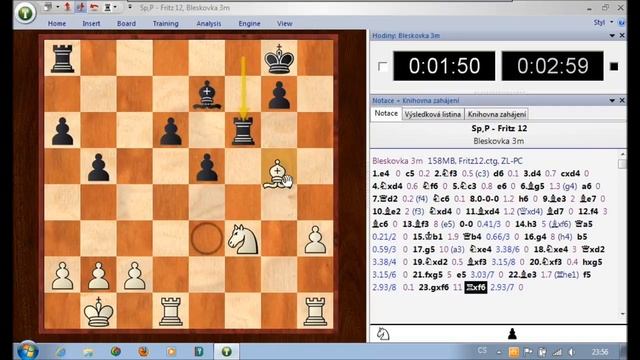This screenshot has height=360, width=640.
Task: Click the CS language indicator
Action: pyautogui.click(x=482, y=351)
